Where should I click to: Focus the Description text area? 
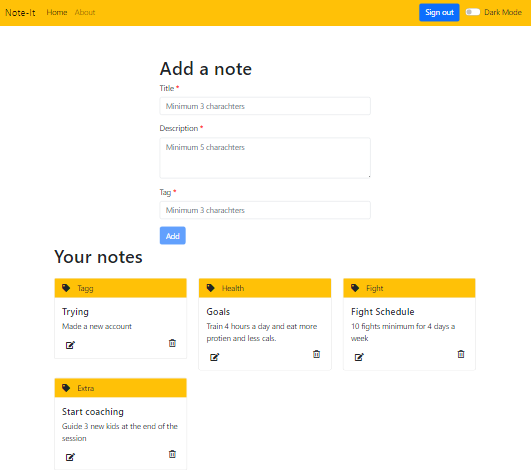coord(265,158)
